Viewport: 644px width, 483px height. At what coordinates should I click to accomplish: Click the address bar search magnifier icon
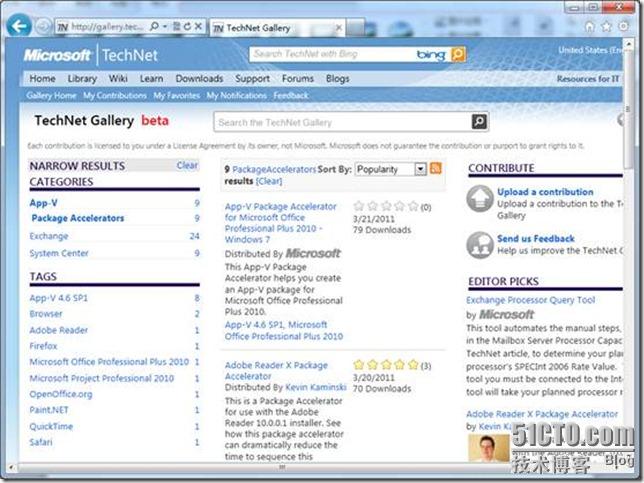coord(154,27)
